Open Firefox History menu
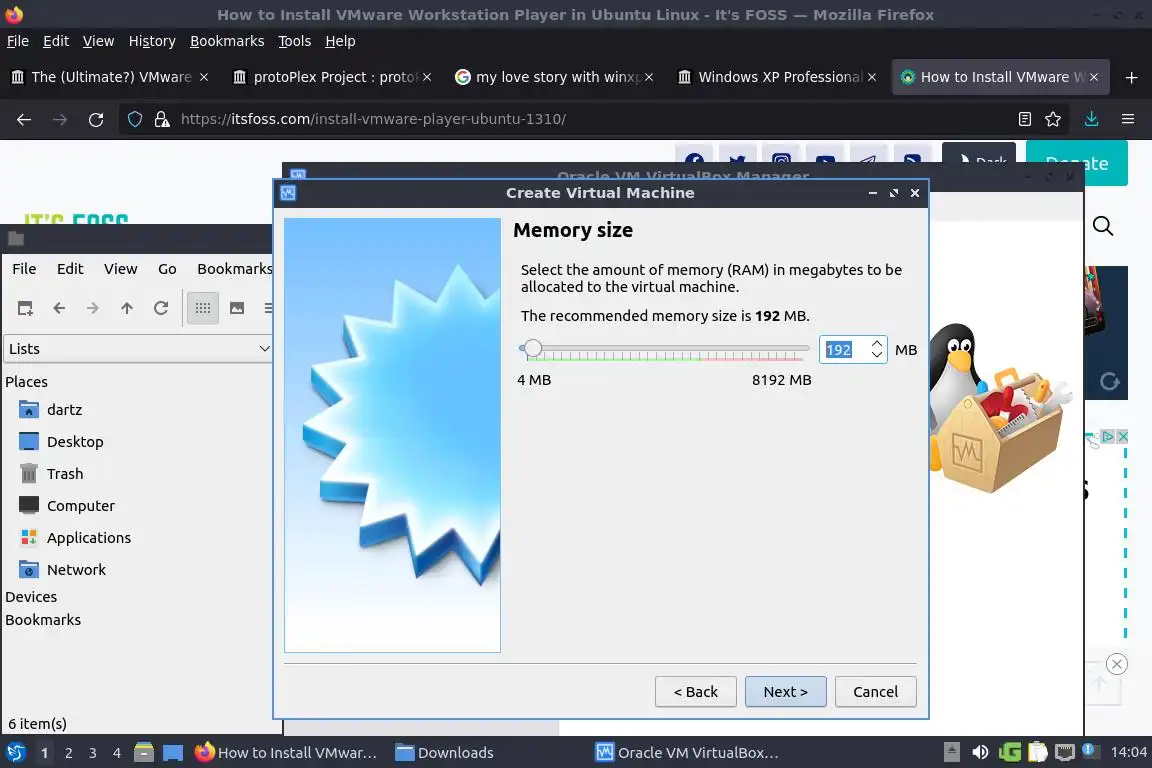 (152, 41)
